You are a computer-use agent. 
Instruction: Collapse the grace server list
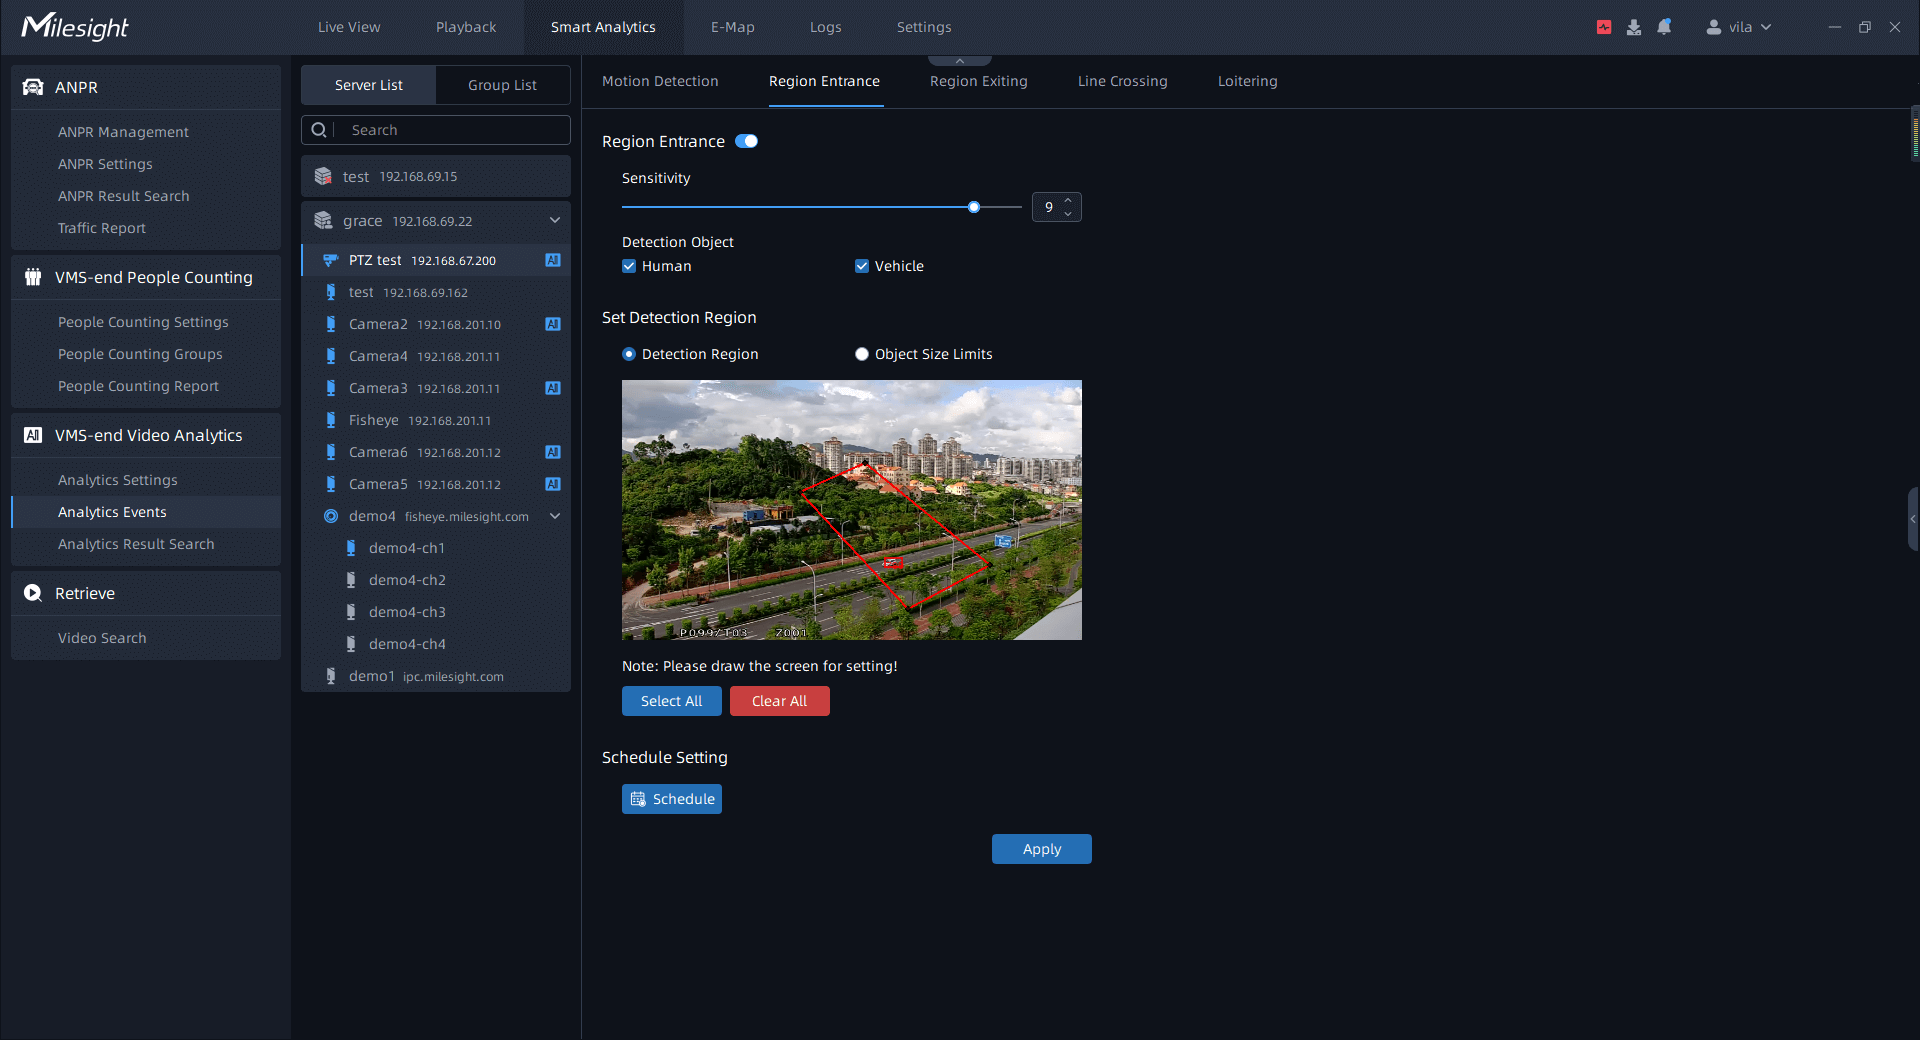pos(555,220)
